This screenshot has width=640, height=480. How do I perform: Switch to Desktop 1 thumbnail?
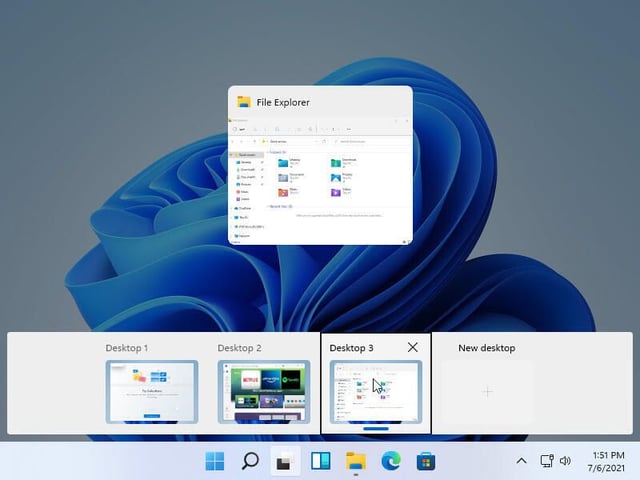click(x=152, y=392)
